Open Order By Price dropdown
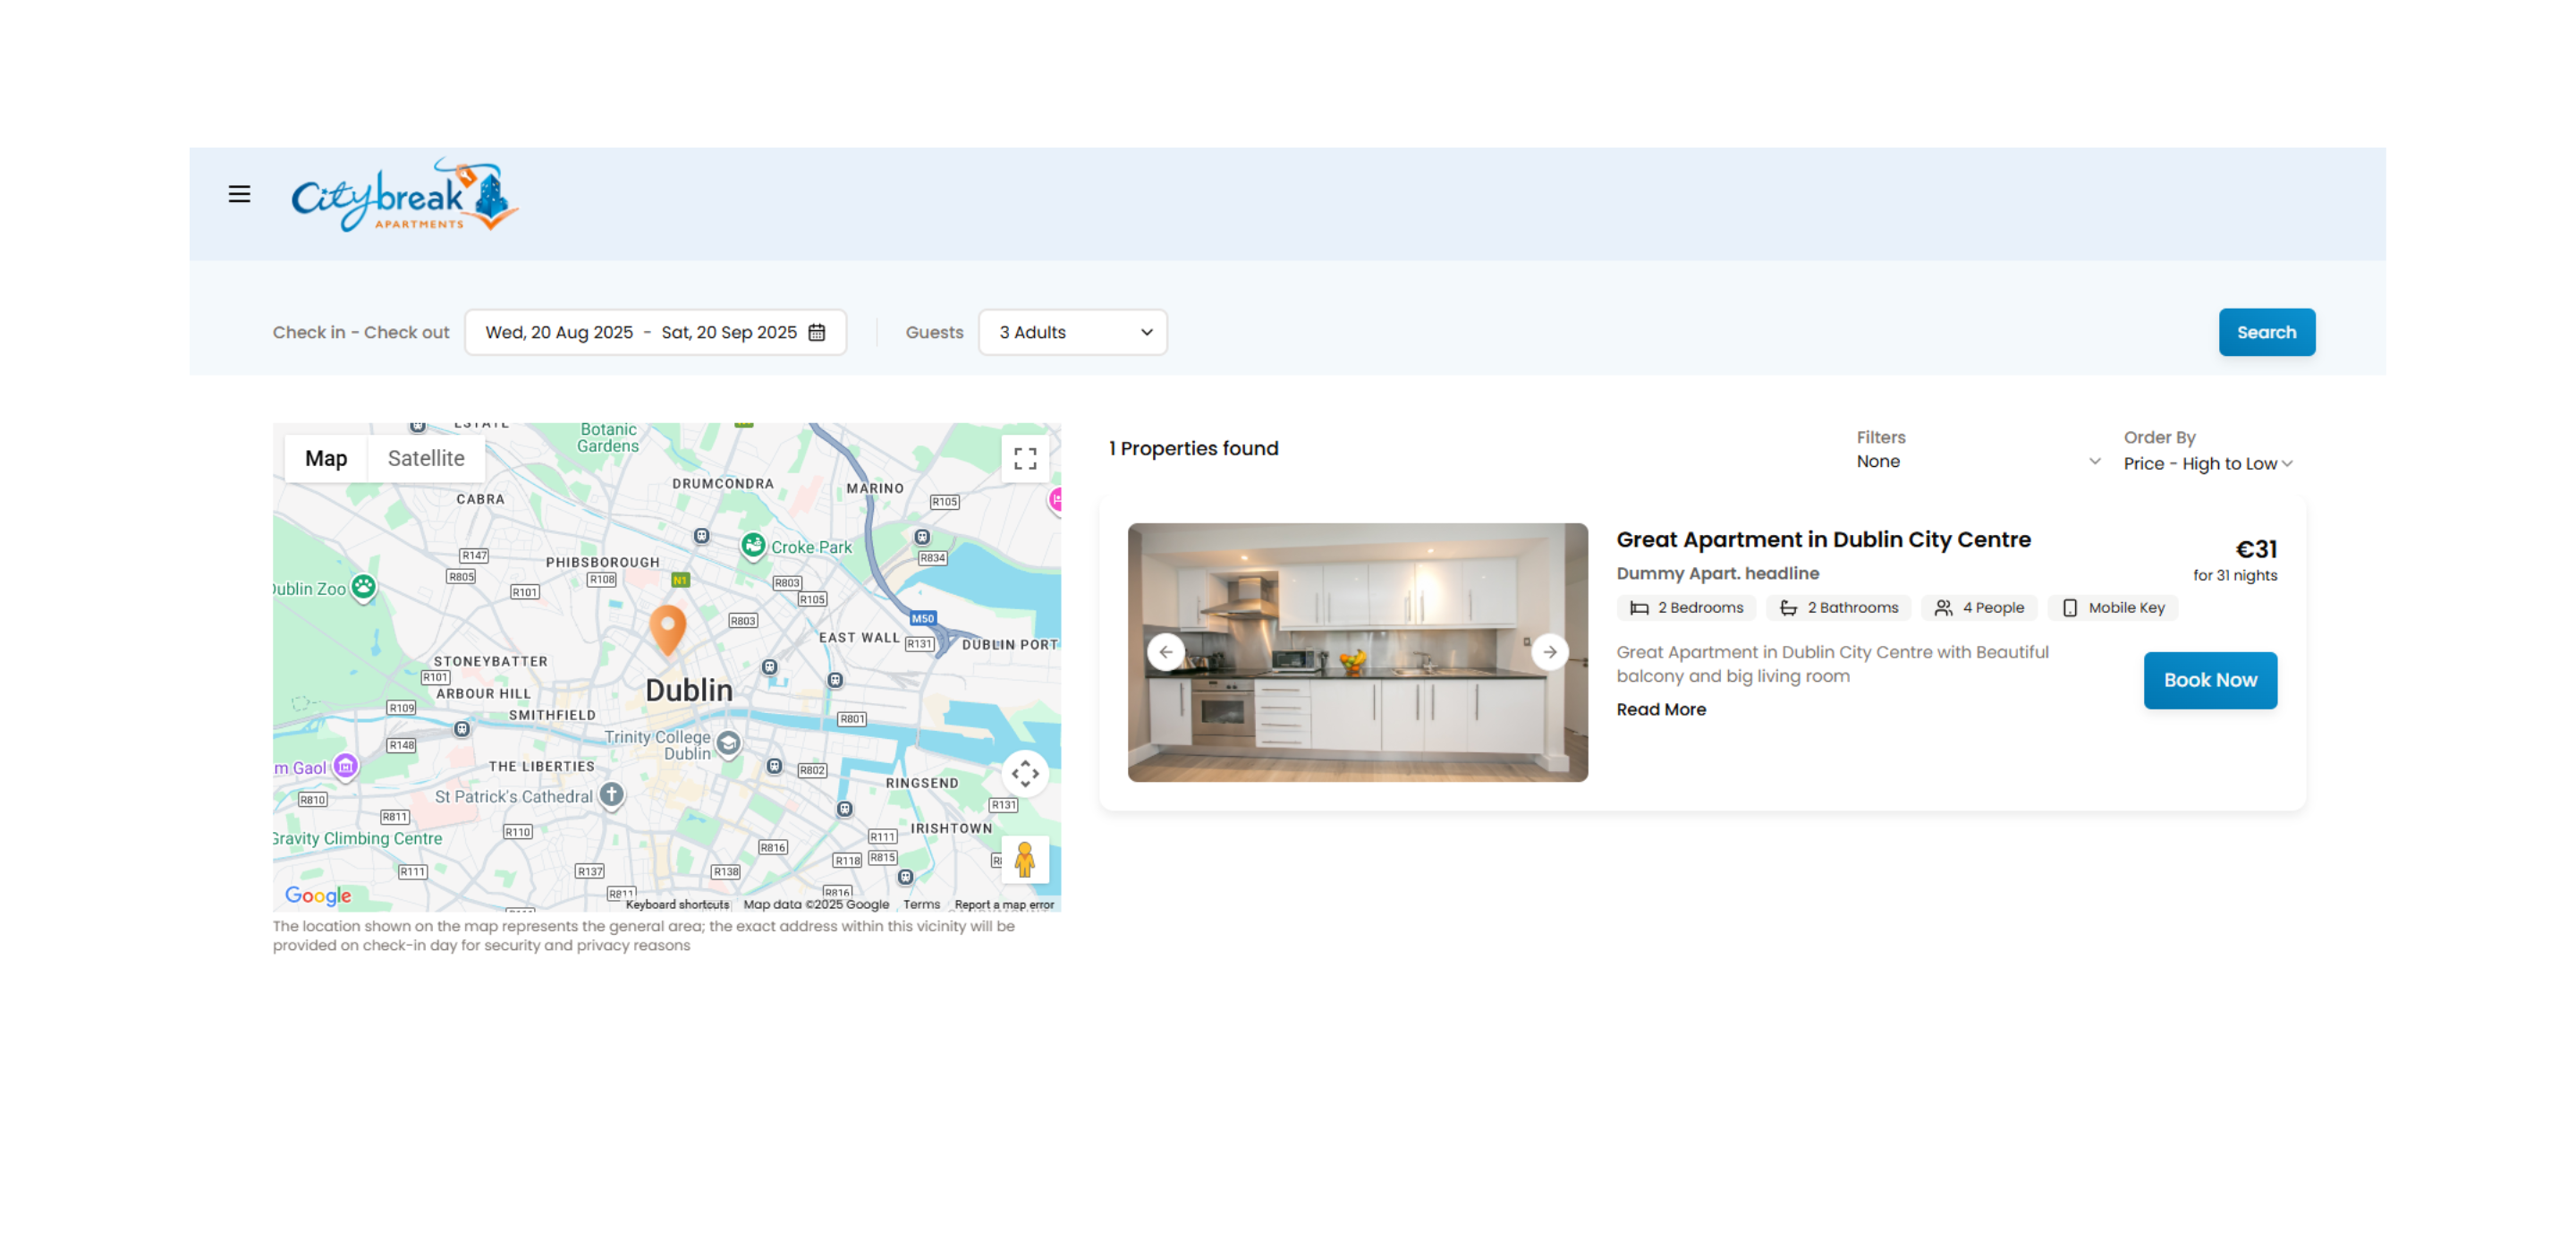The height and width of the screenshot is (1256, 2576). pyautogui.click(x=2207, y=464)
